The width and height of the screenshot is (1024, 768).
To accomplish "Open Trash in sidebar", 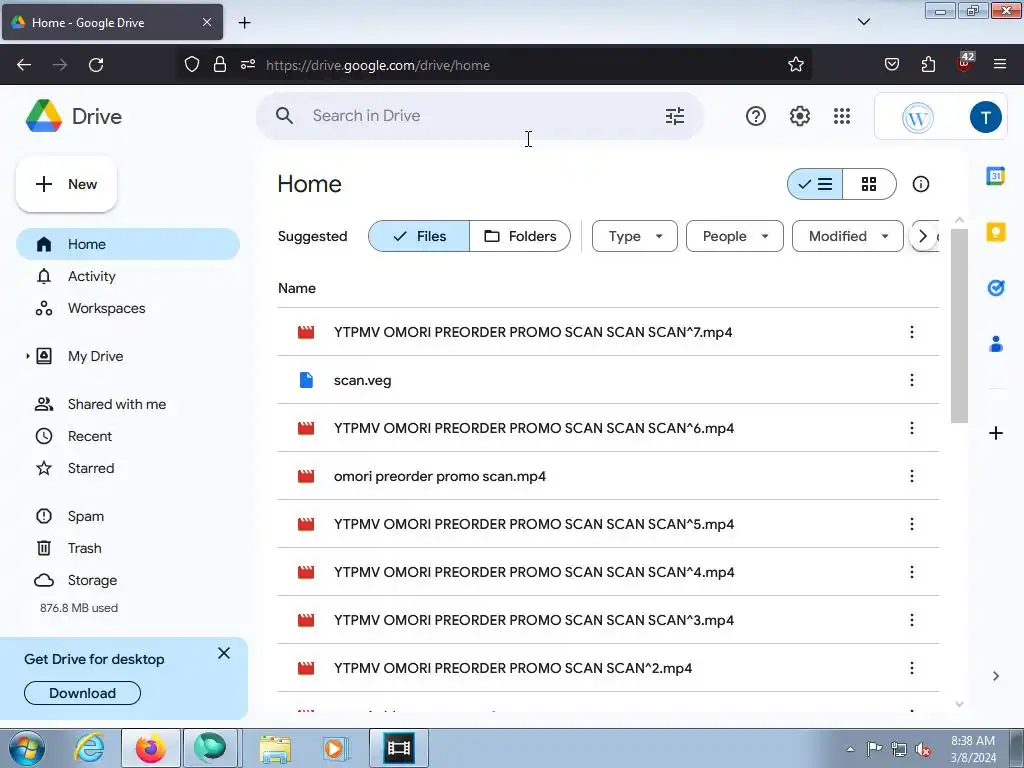I will coord(128,548).
